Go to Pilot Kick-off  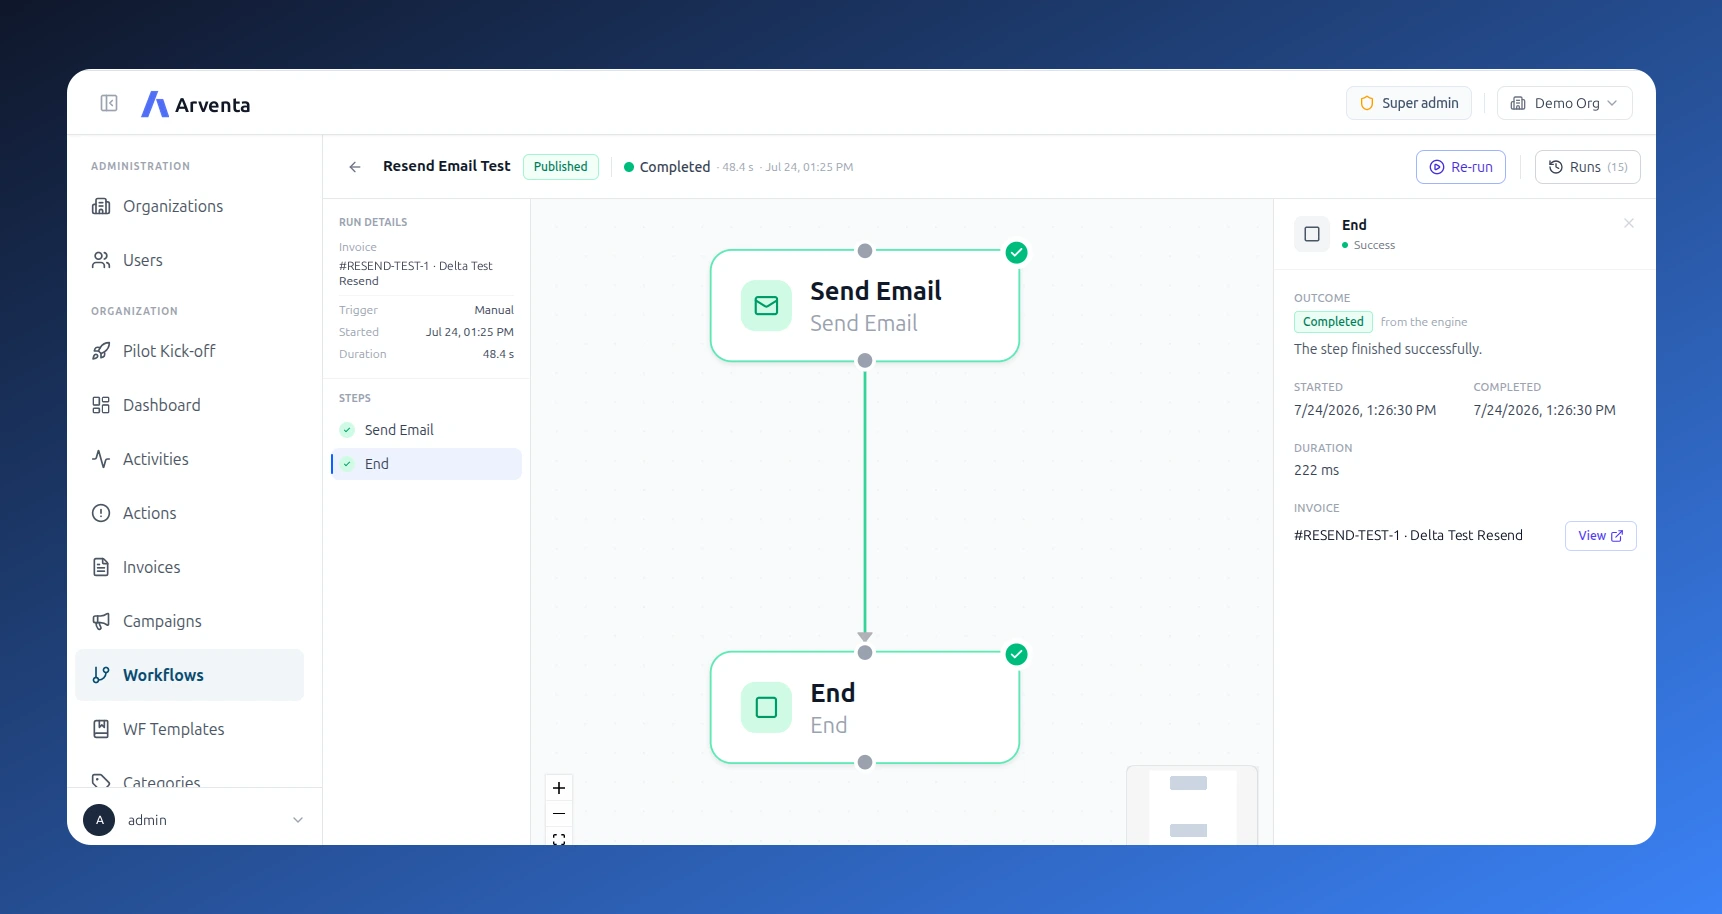pos(190,351)
